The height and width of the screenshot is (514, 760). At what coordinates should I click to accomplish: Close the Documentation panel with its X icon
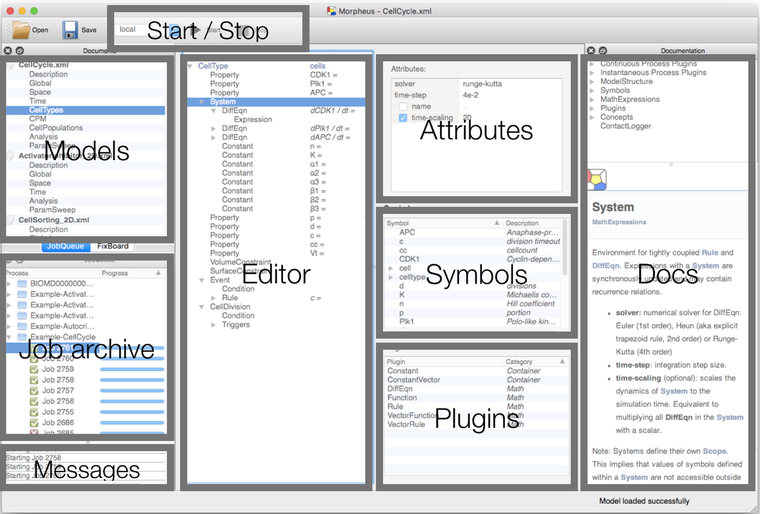[x=590, y=50]
